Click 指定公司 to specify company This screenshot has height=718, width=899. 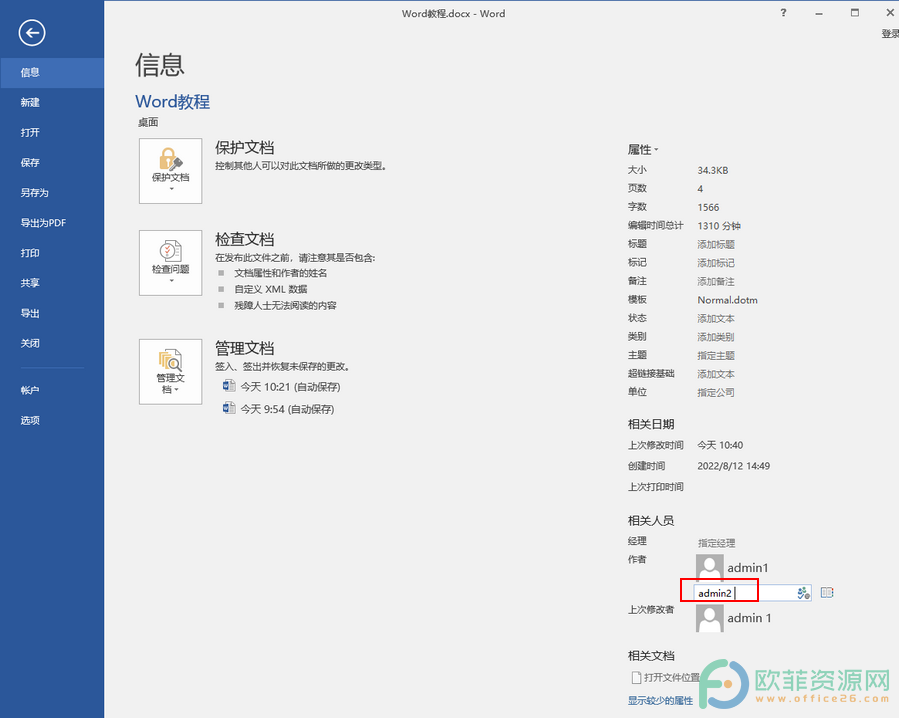click(716, 392)
